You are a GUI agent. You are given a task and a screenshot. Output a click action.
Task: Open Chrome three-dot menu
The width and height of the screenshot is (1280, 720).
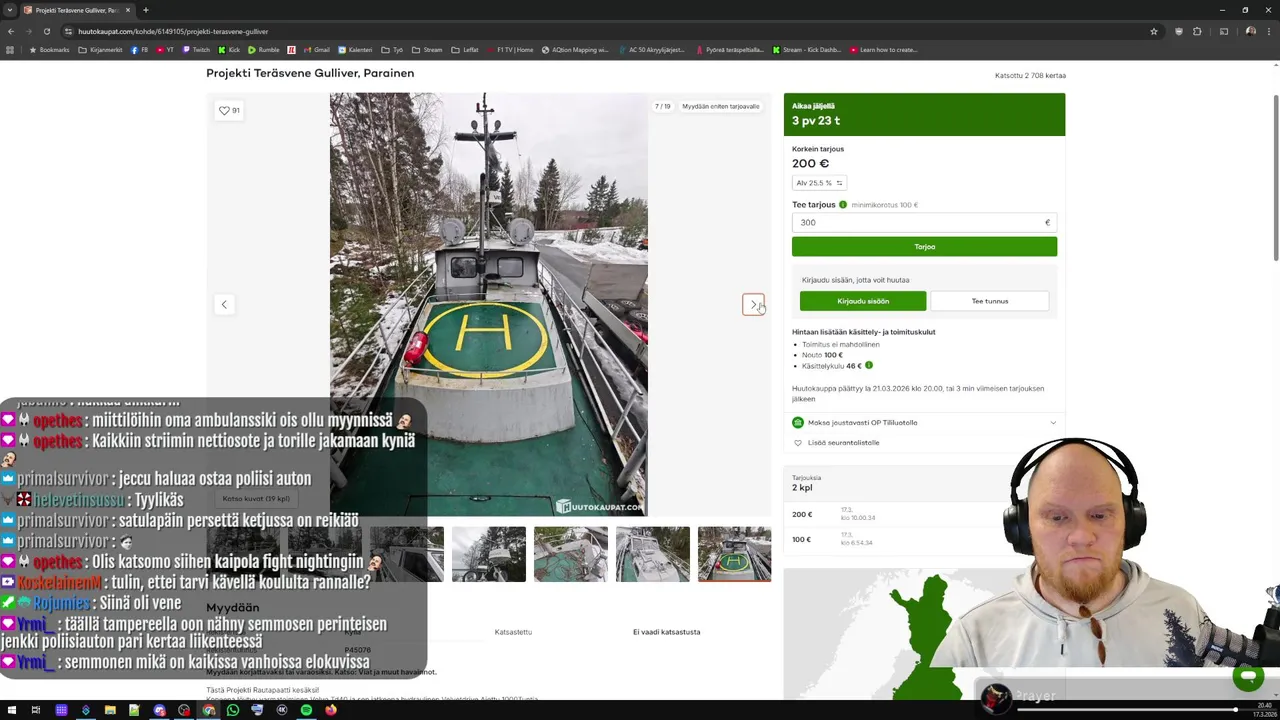(x=1269, y=31)
